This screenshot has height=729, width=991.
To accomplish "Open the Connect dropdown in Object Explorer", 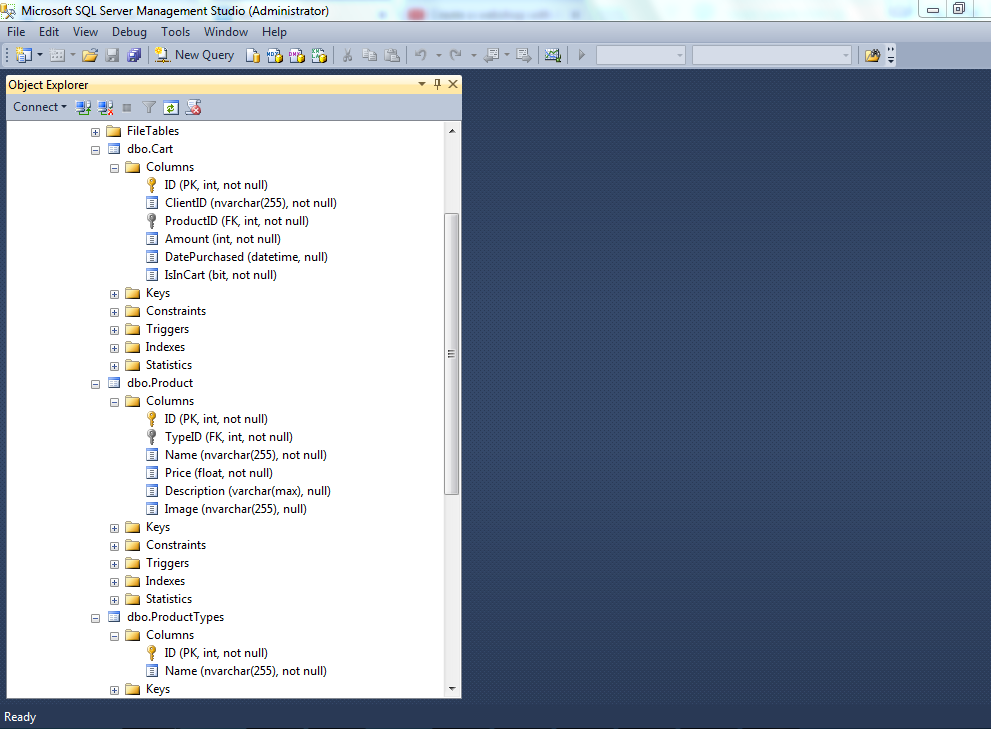I will click(x=40, y=107).
